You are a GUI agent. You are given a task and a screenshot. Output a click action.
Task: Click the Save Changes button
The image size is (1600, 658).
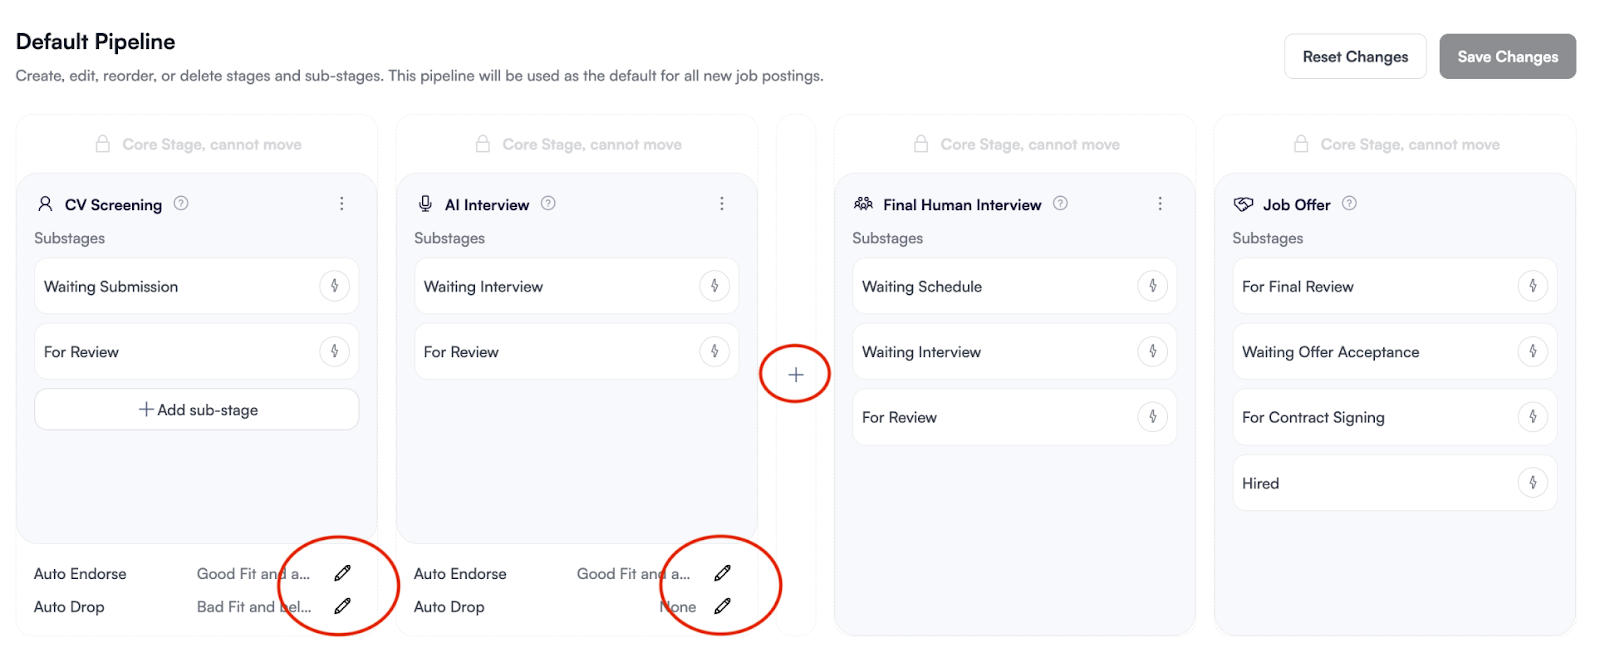pos(1506,56)
